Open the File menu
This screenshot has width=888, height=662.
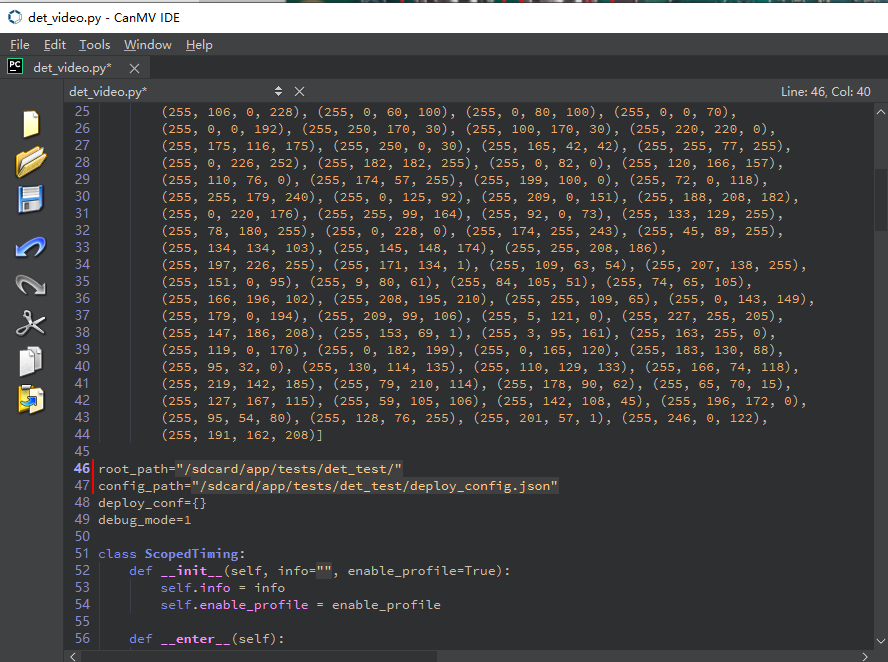(20, 45)
